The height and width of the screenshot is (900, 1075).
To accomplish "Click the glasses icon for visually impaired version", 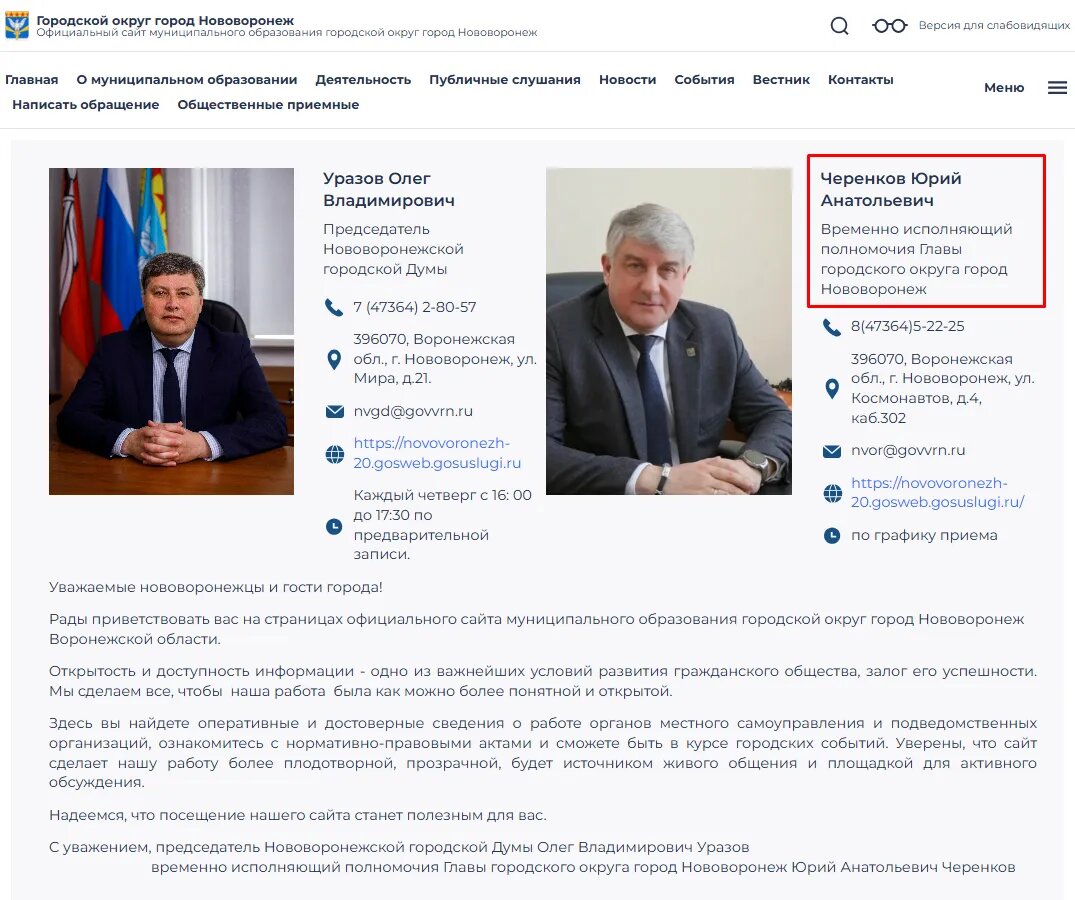I will coord(889,26).
